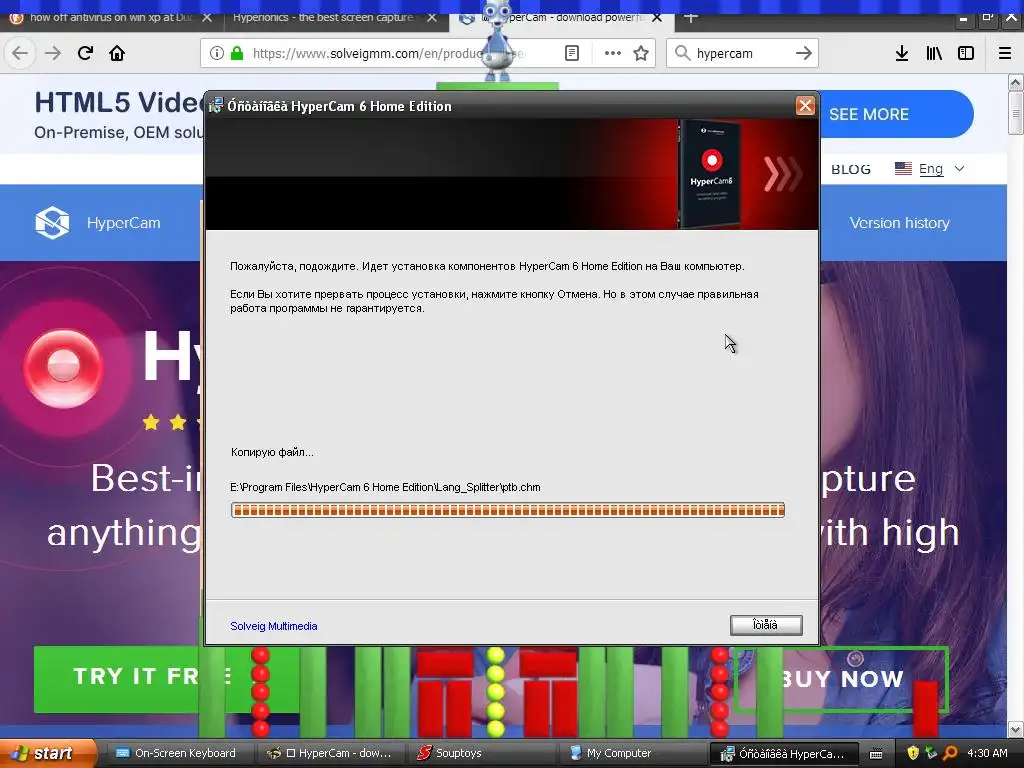Open the library bookshelf icon
Screen dimensions: 1024x768
coord(934,53)
